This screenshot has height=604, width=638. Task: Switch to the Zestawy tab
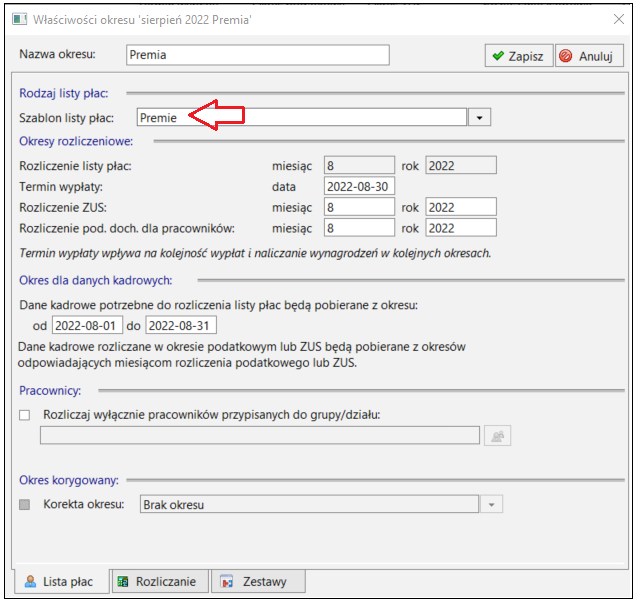[258, 581]
